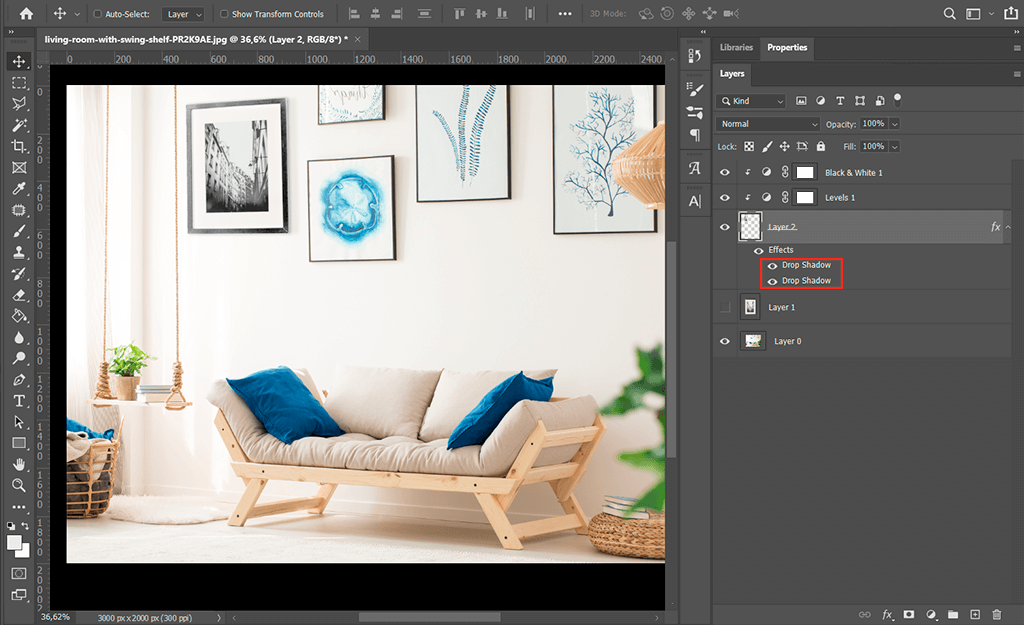Create new adjustment layer icon
The image size is (1024, 625).
pyautogui.click(x=931, y=614)
